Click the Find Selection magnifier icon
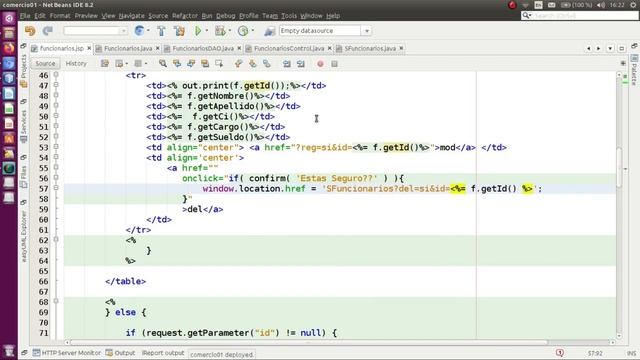 point(163,64)
